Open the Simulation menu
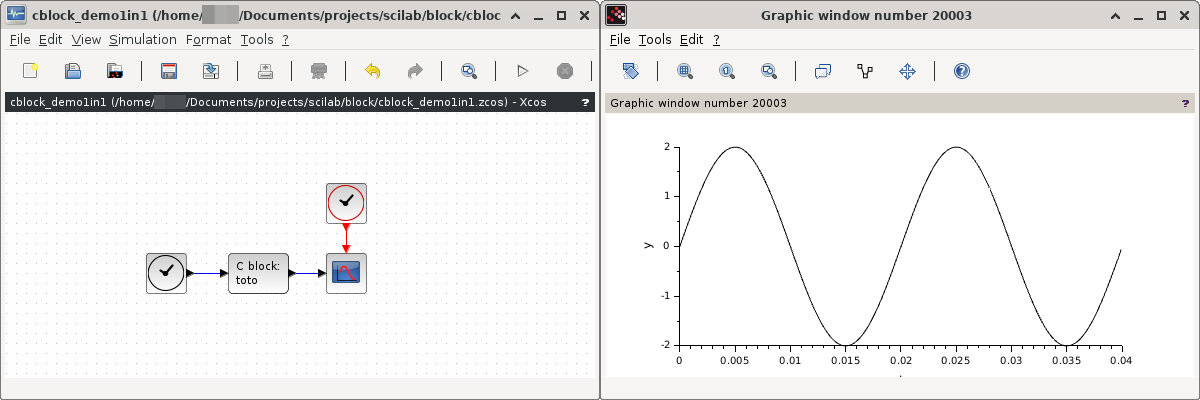The width and height of the screenshot is (1200, 400). (143, 40)
